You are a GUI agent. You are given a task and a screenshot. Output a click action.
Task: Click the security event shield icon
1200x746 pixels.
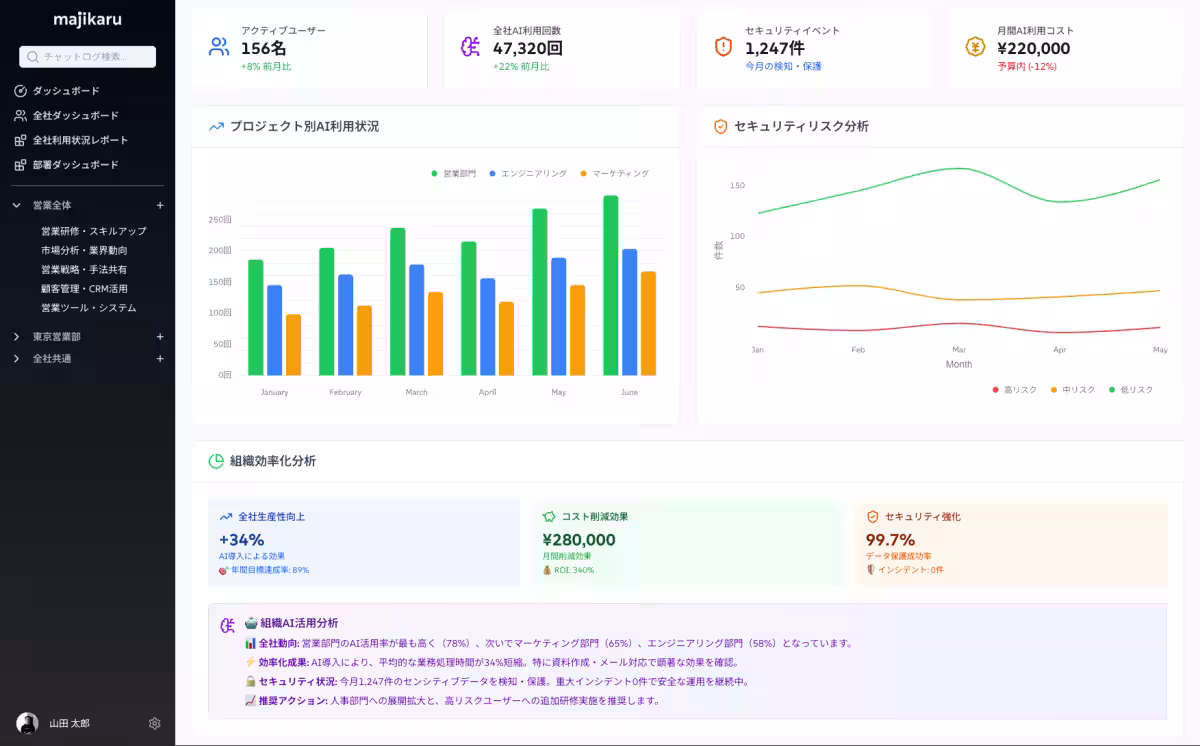coord(723,47)
